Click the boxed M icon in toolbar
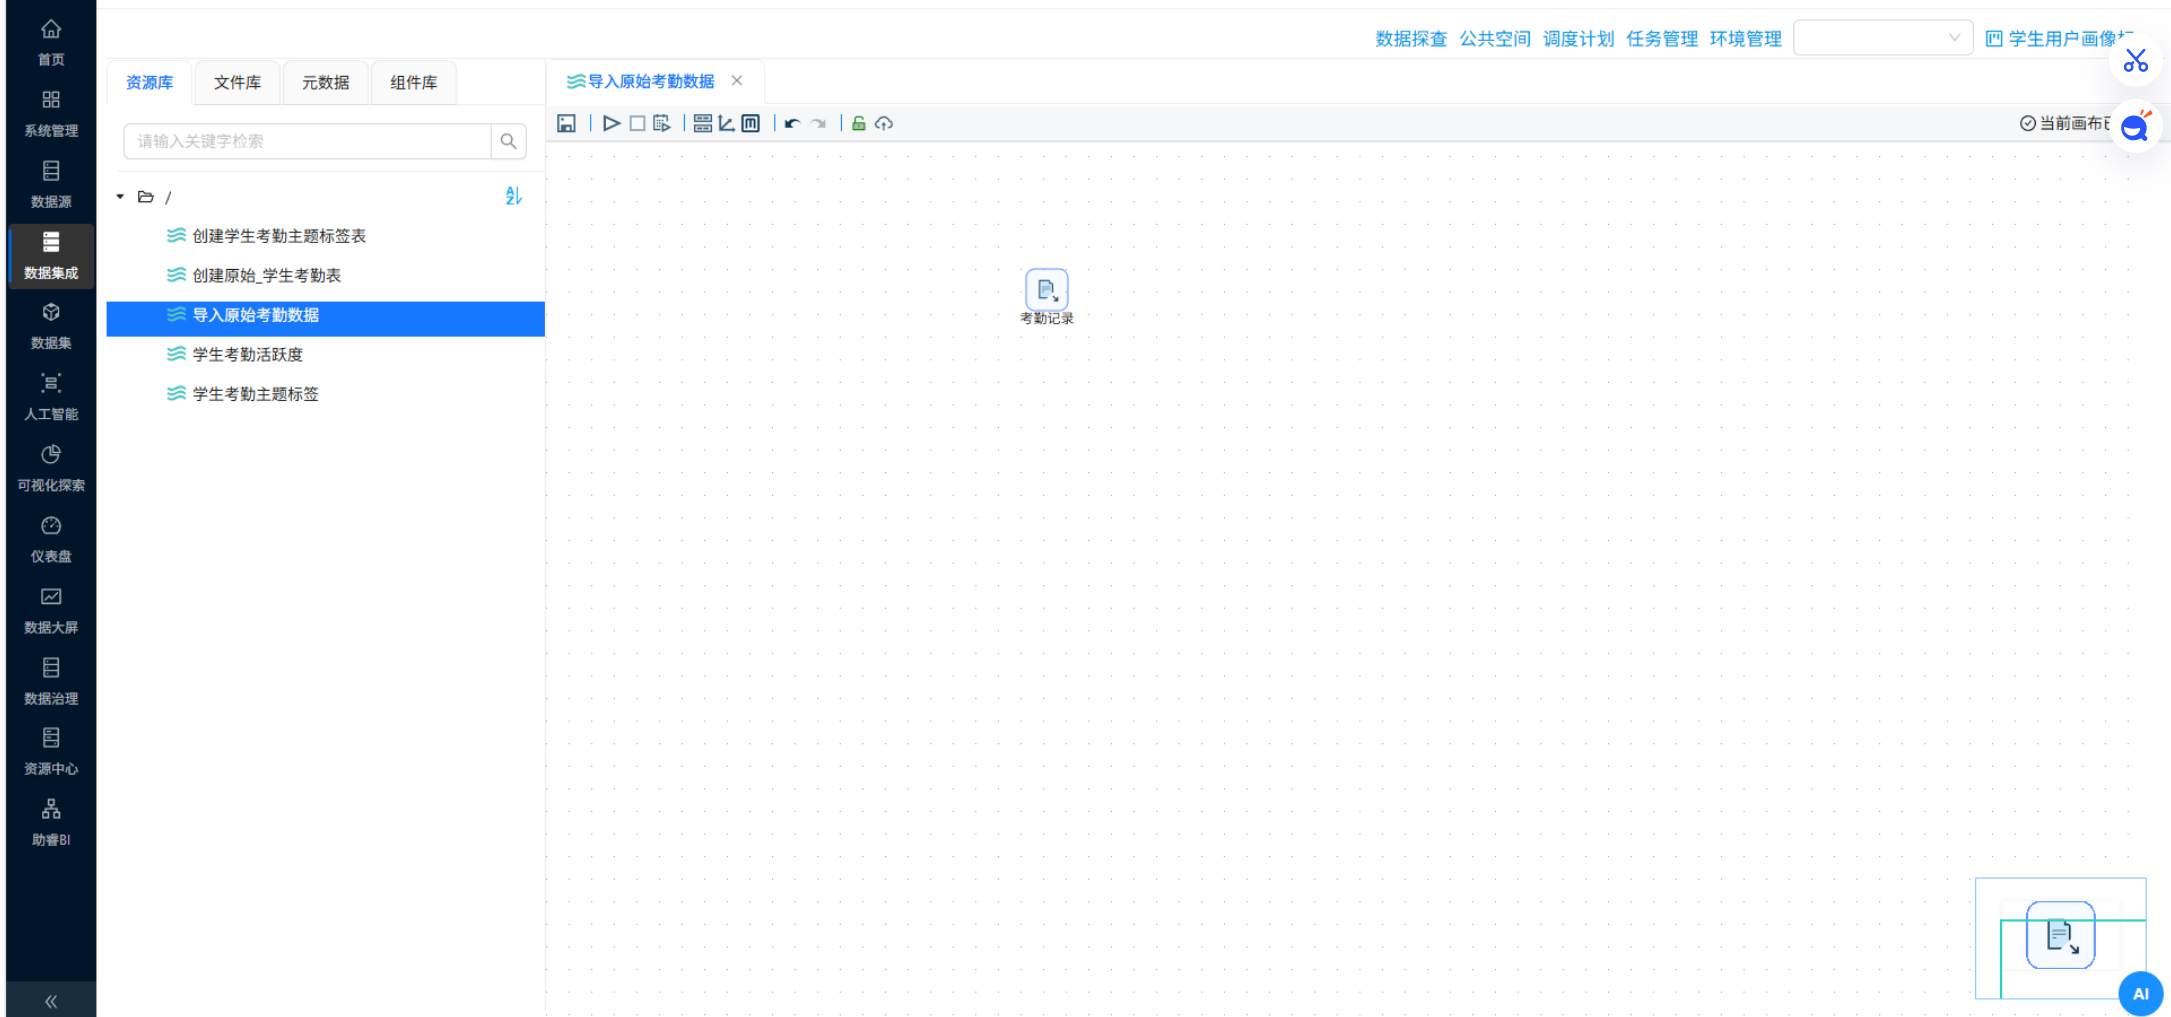 pyautogui.click(x=751, y=123)
